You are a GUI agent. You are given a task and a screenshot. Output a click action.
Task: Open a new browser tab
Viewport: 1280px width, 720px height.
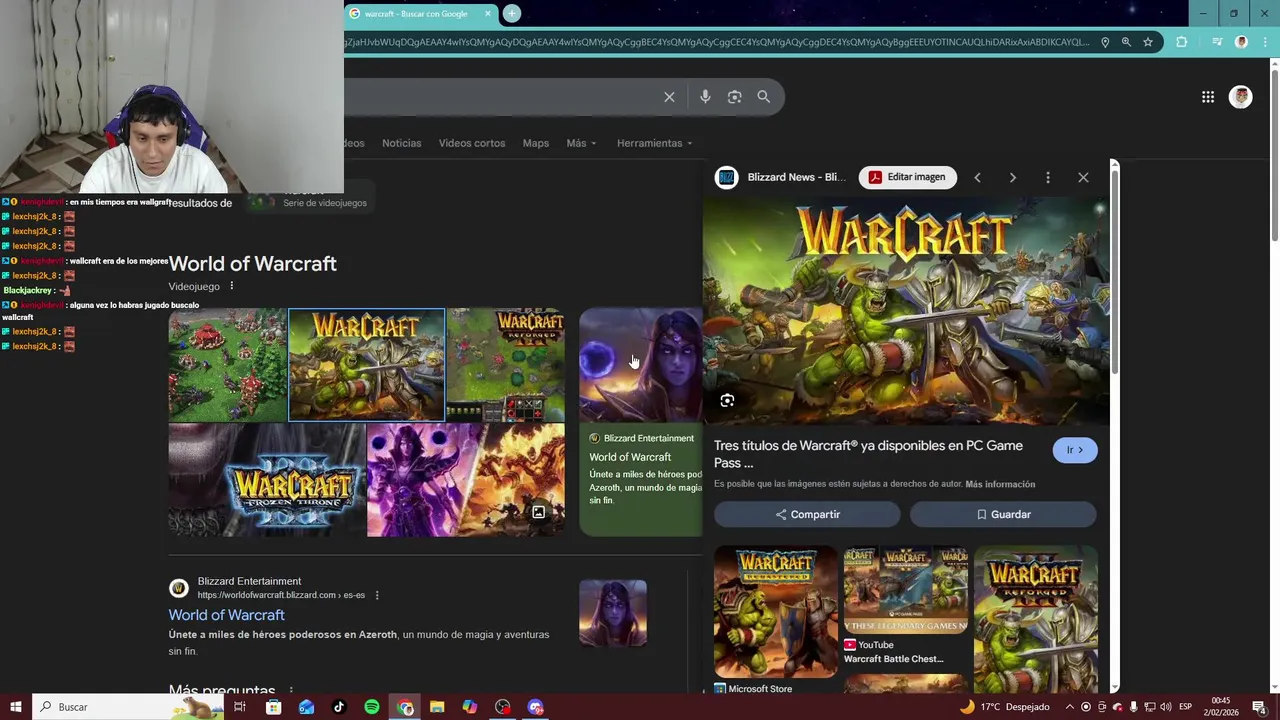click(511, 13)
